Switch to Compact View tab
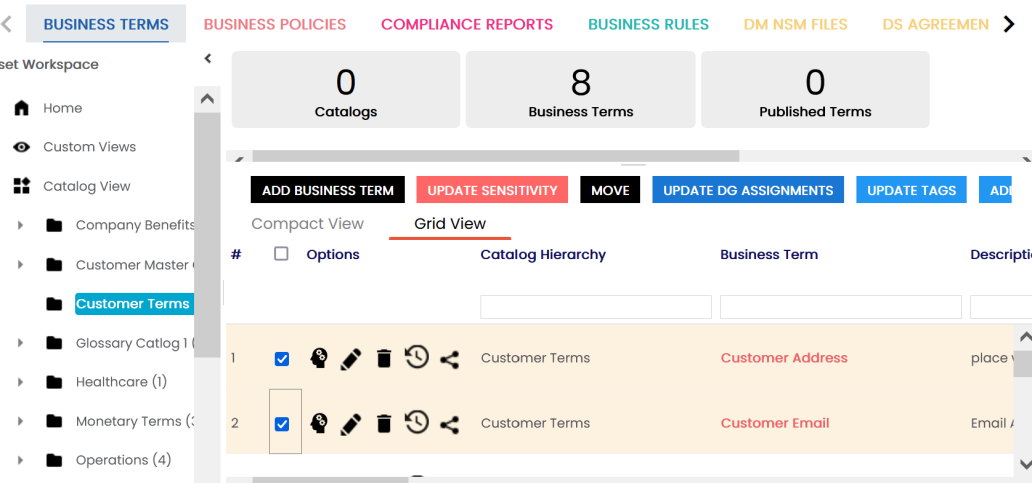The height and width of the screenshot is (483, 1032). (307, 224)
